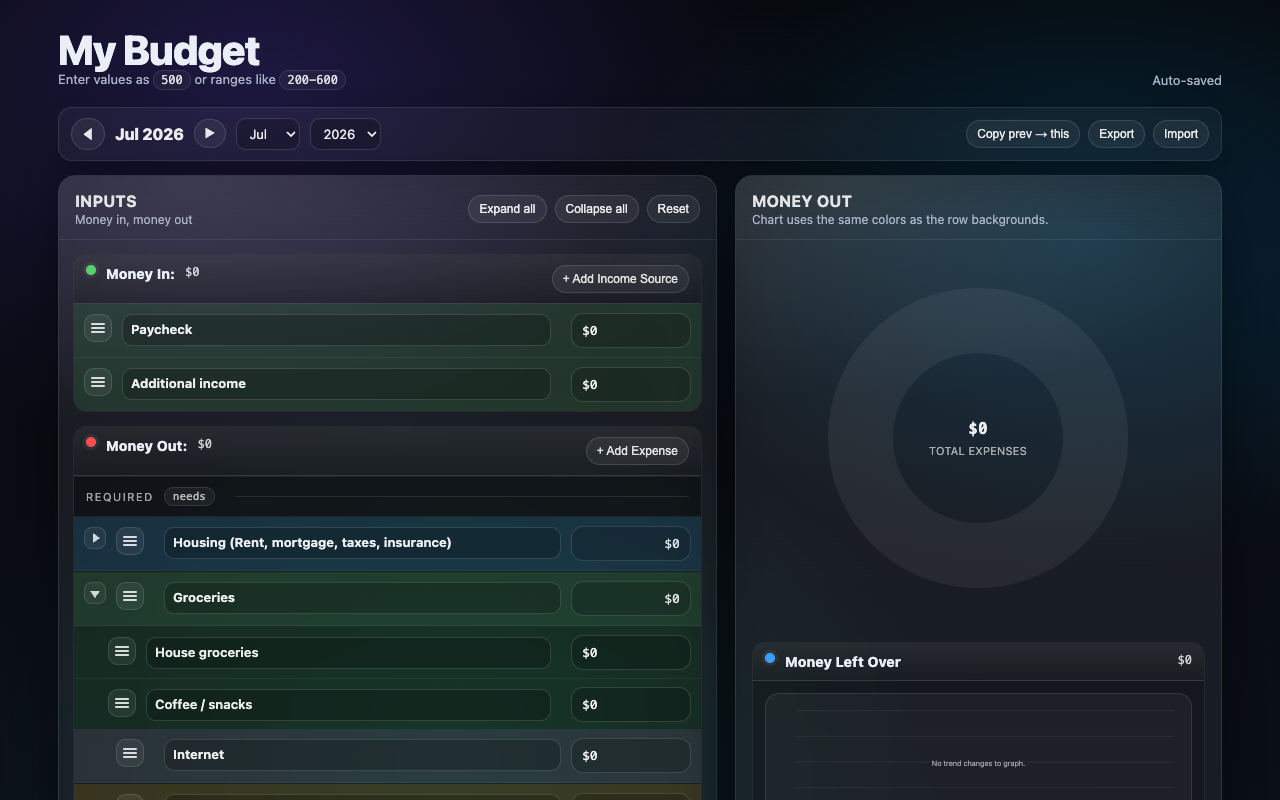Viewport: 1280px width, 800px height.
Task: Click the Additional income drag handle
Action: click(98, 382)
